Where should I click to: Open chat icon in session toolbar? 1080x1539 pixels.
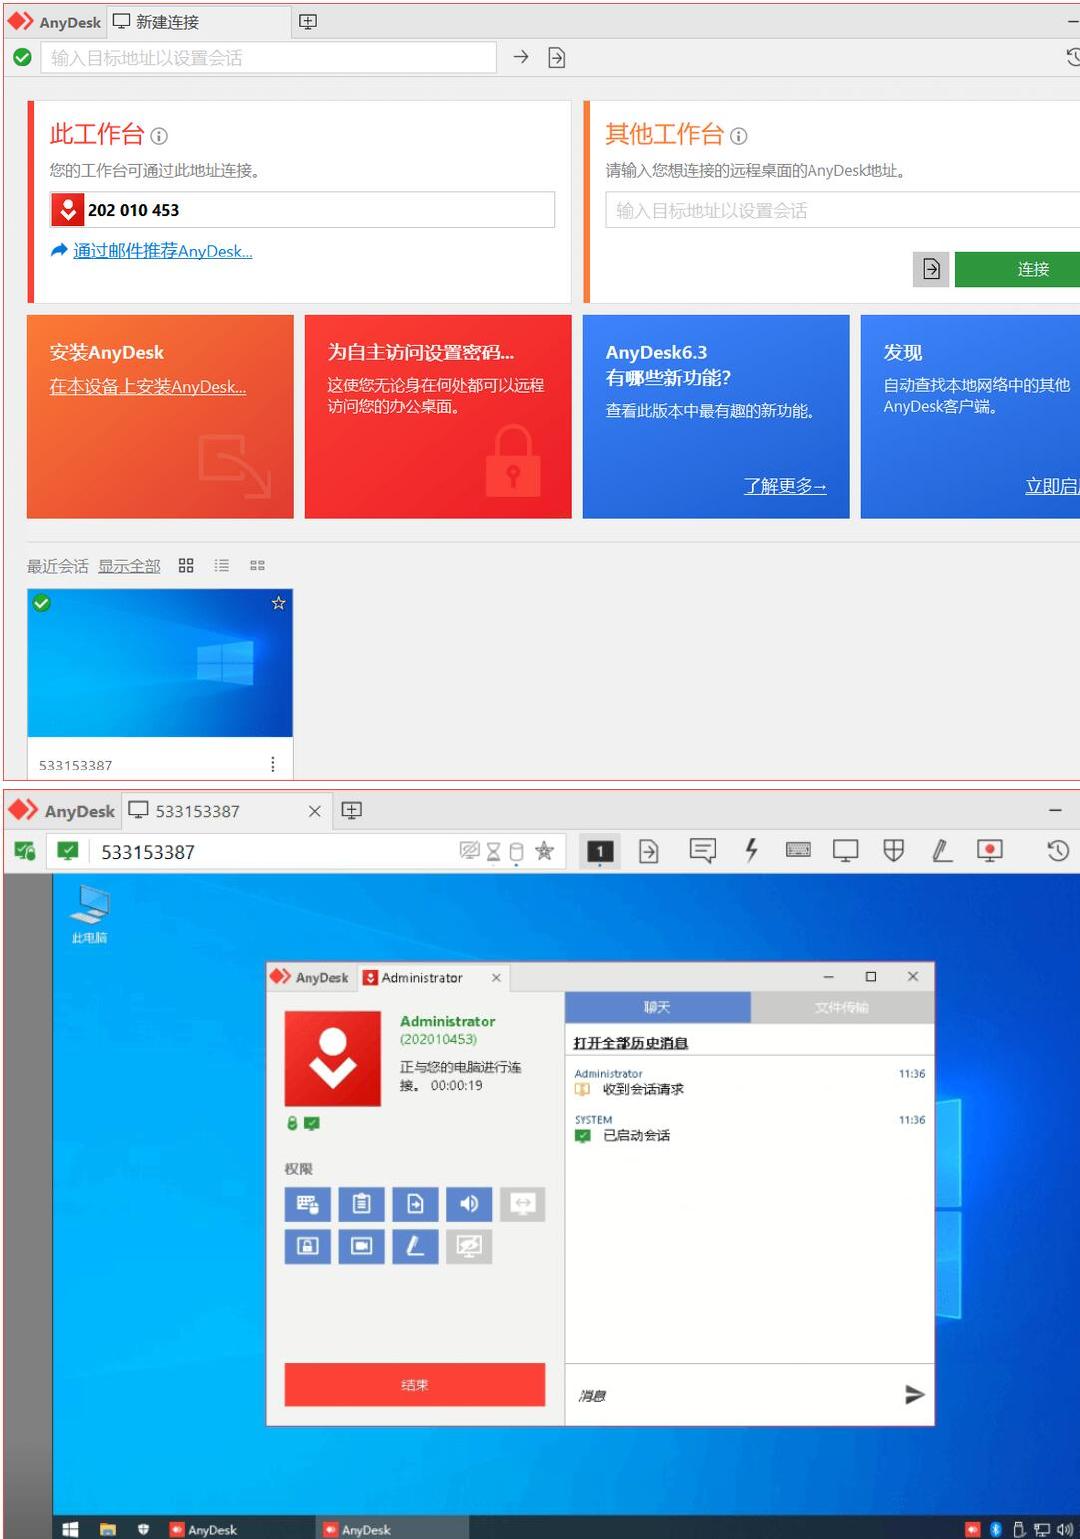703,851
